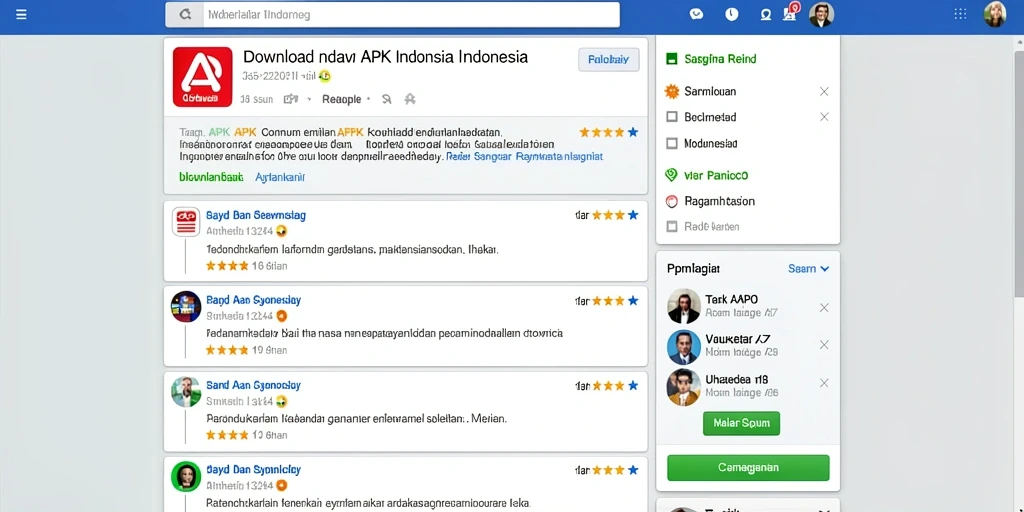Open Uhatedea profile picture
The height and width of the screenshot is (512, 1024).
coord(684,387)
